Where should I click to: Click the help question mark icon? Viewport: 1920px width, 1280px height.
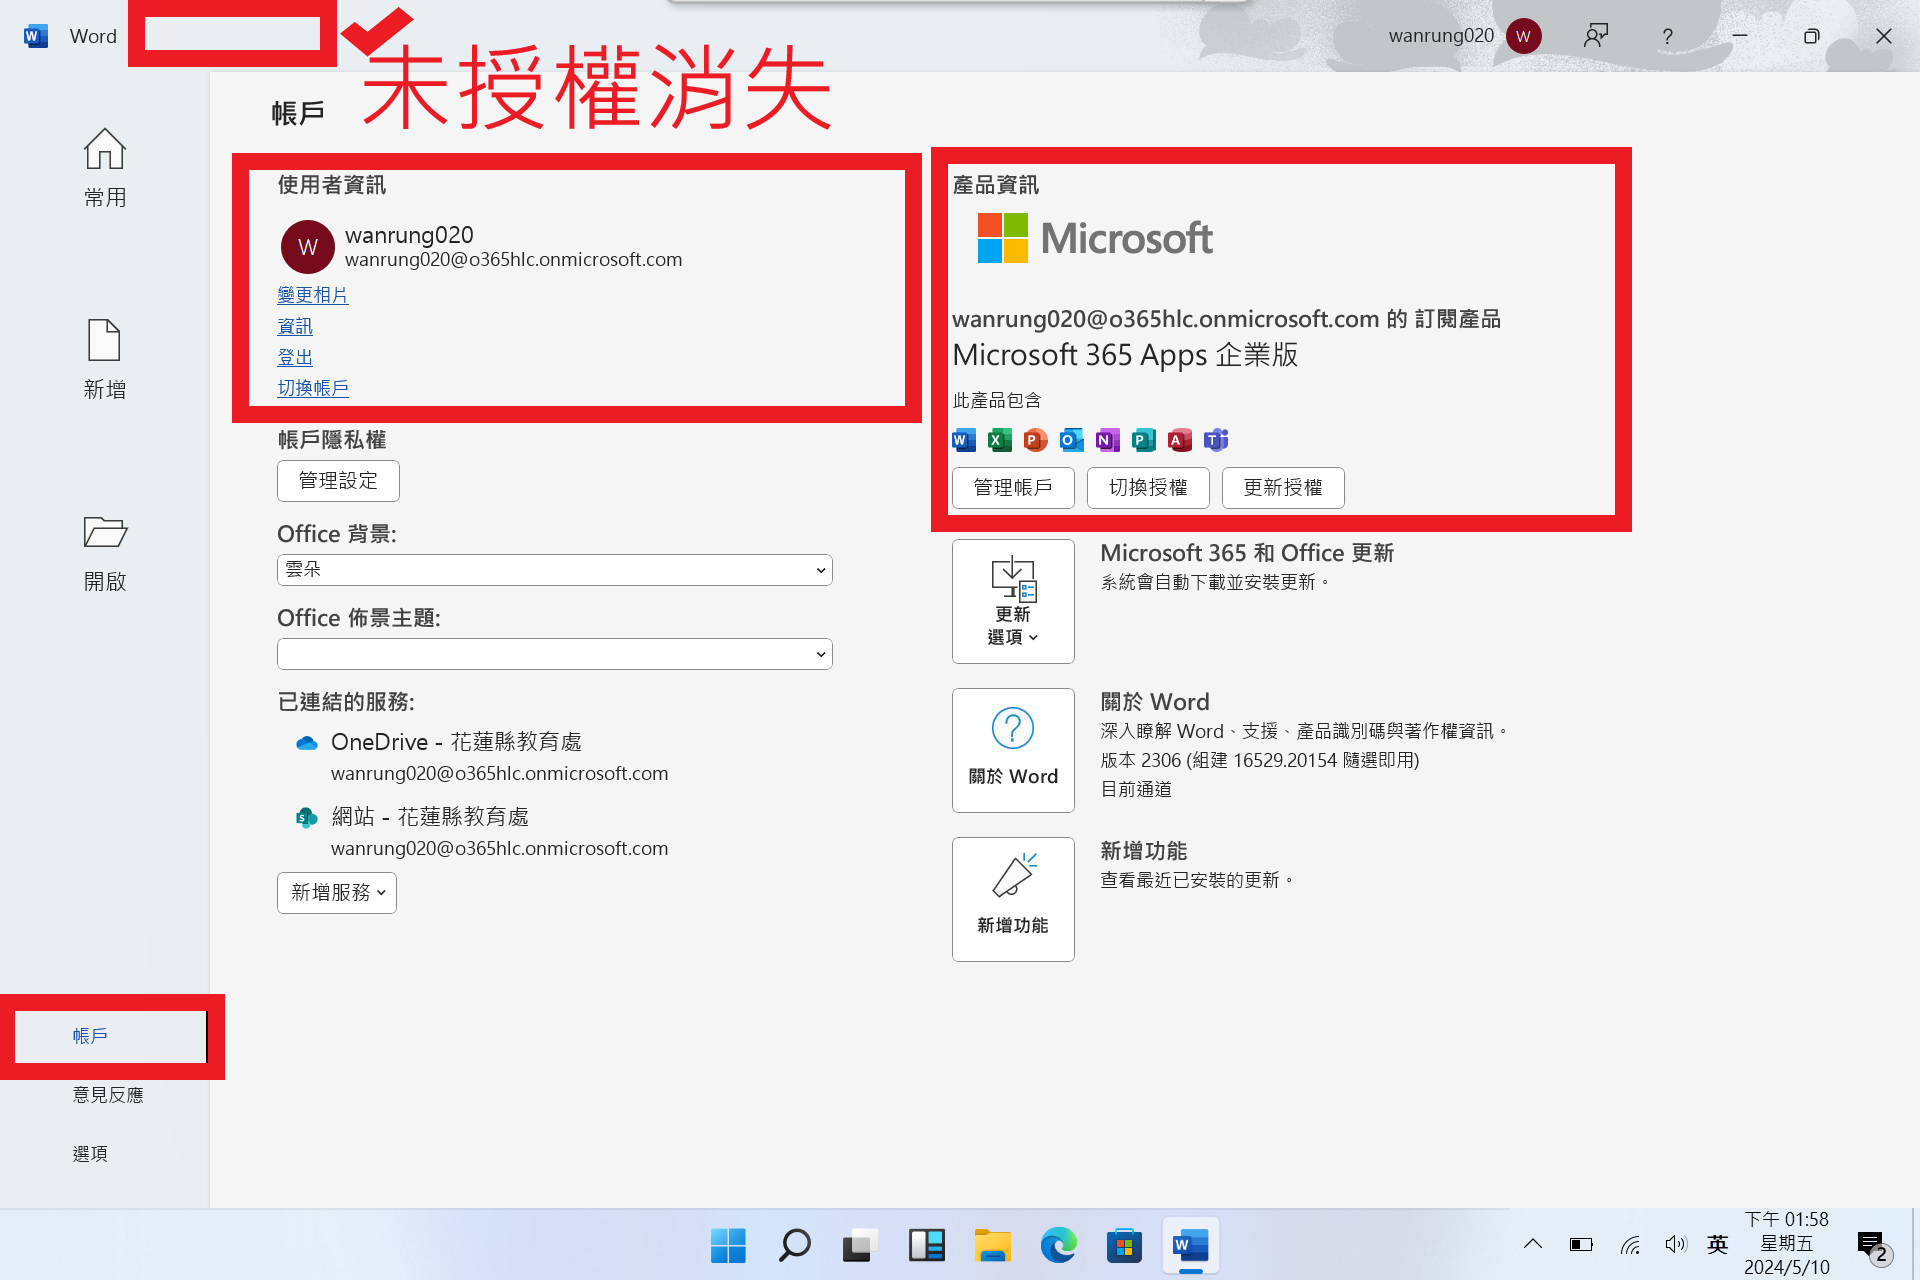pos(1667,36)
